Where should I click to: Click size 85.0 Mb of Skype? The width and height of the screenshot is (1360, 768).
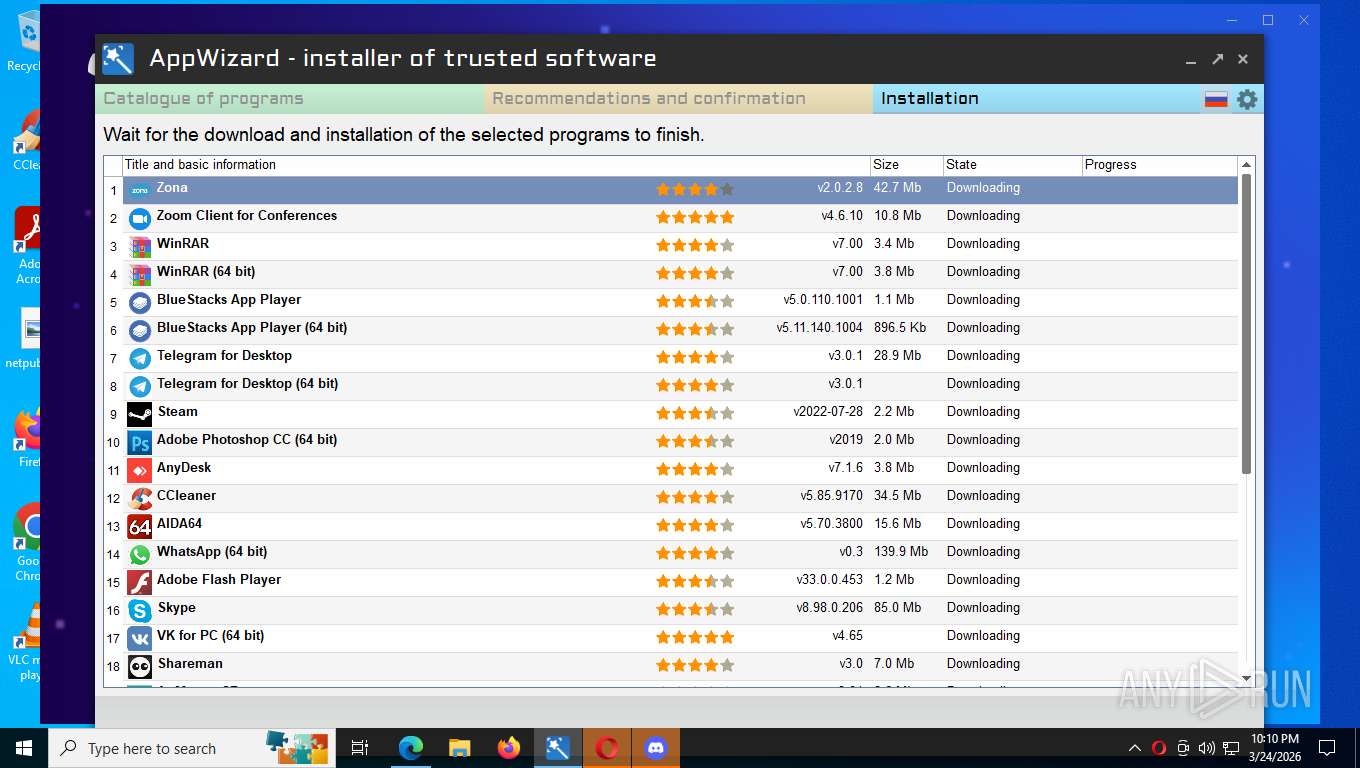[898, 608]
